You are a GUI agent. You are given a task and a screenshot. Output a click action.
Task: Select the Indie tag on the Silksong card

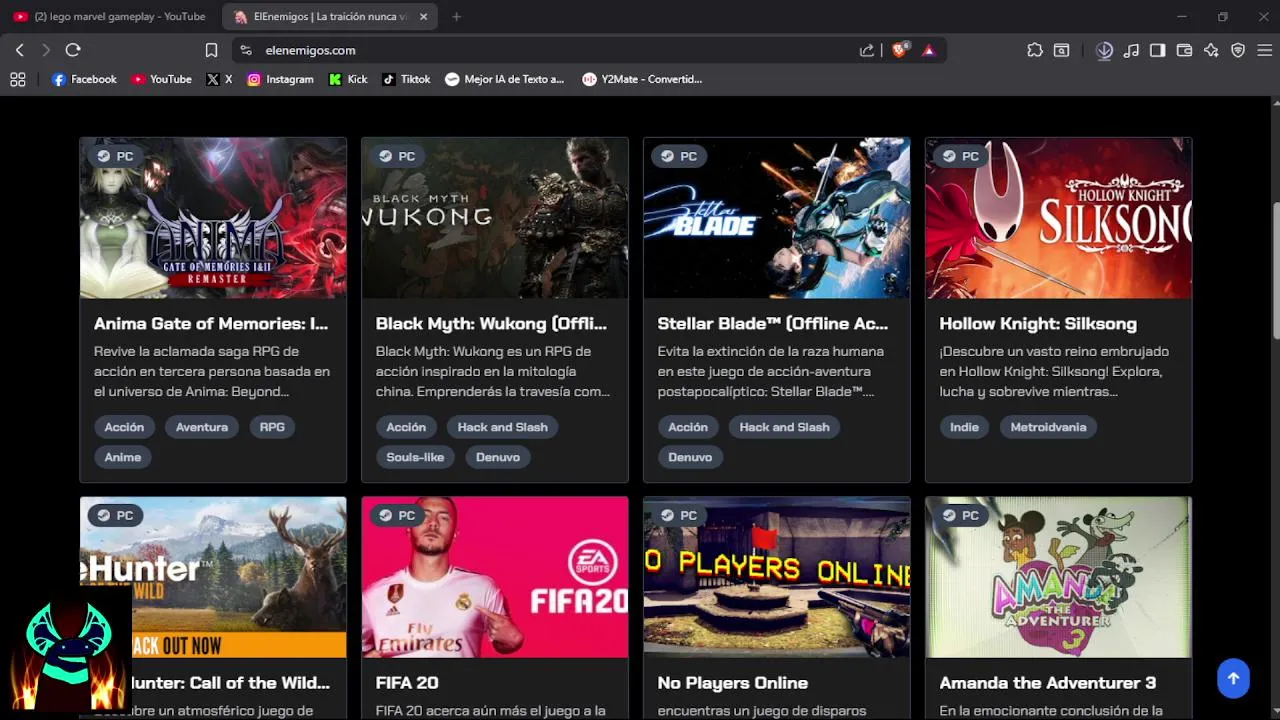click(x=964, y=427)
